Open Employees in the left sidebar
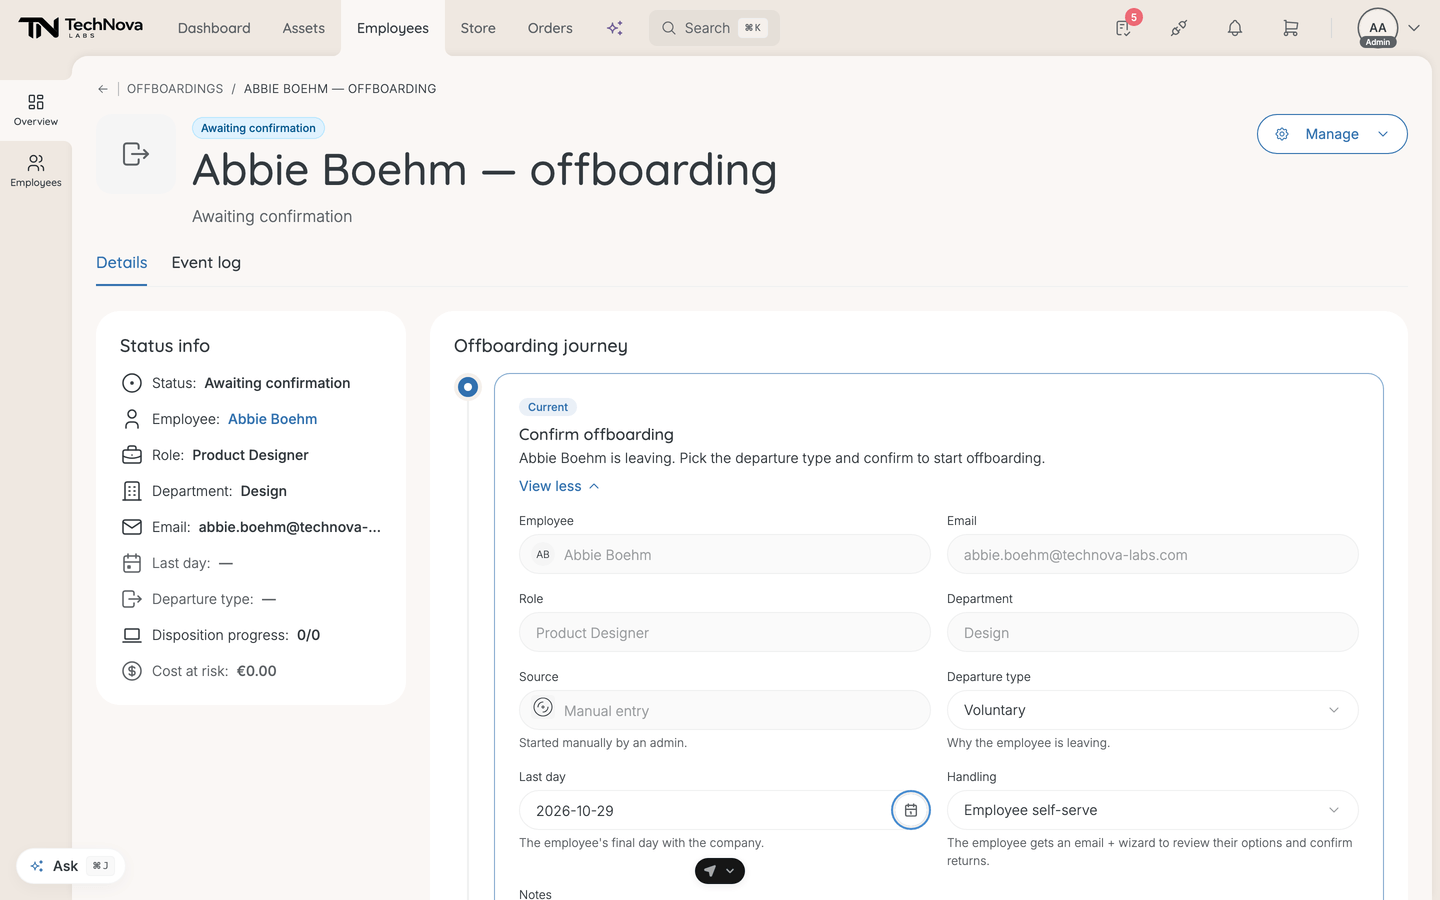Viewport: 1440px width, 900px height. click(x=36, y=171)
